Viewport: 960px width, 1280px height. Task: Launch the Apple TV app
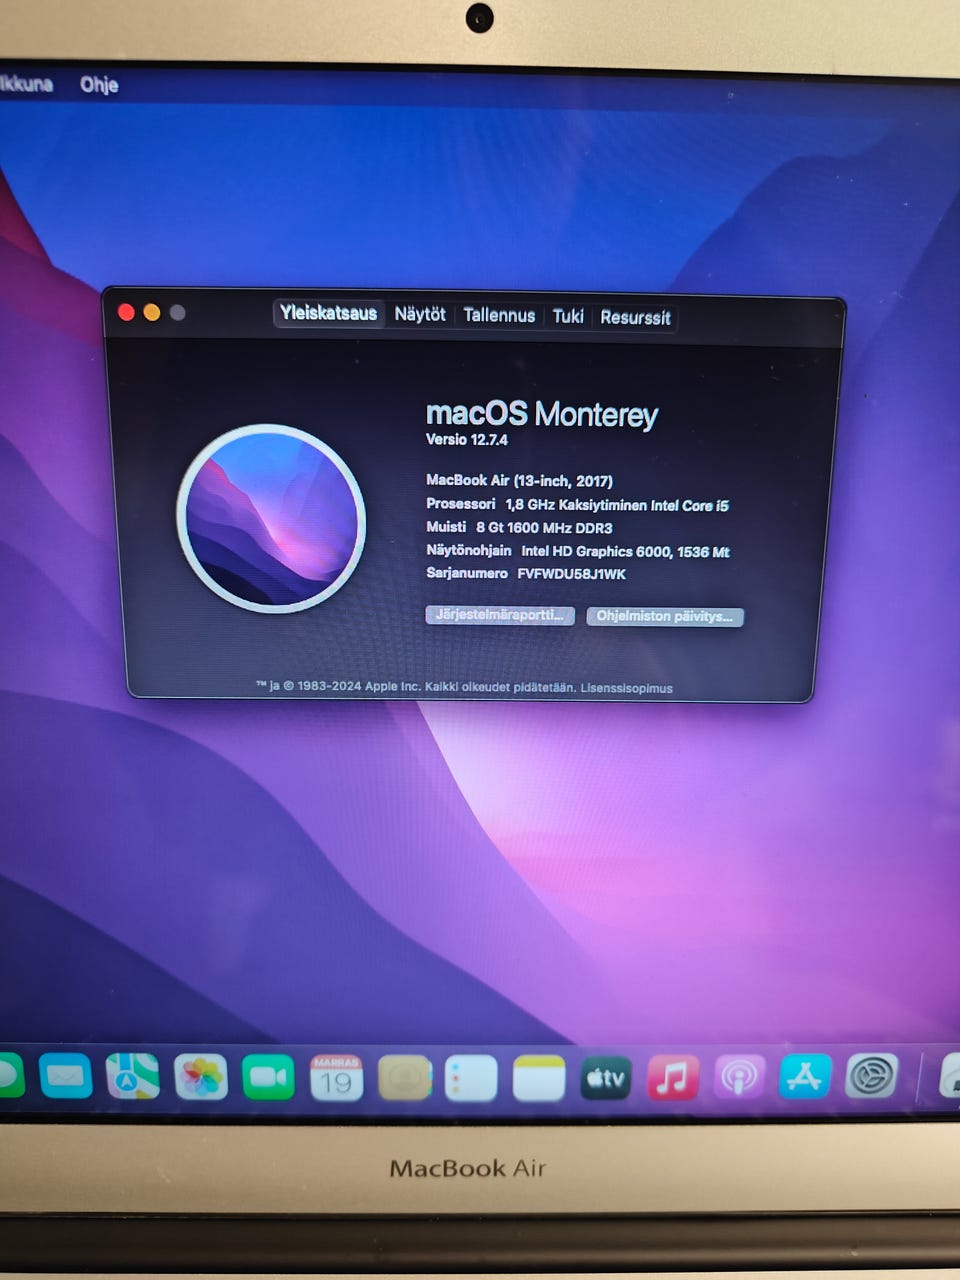point(606,1078)
